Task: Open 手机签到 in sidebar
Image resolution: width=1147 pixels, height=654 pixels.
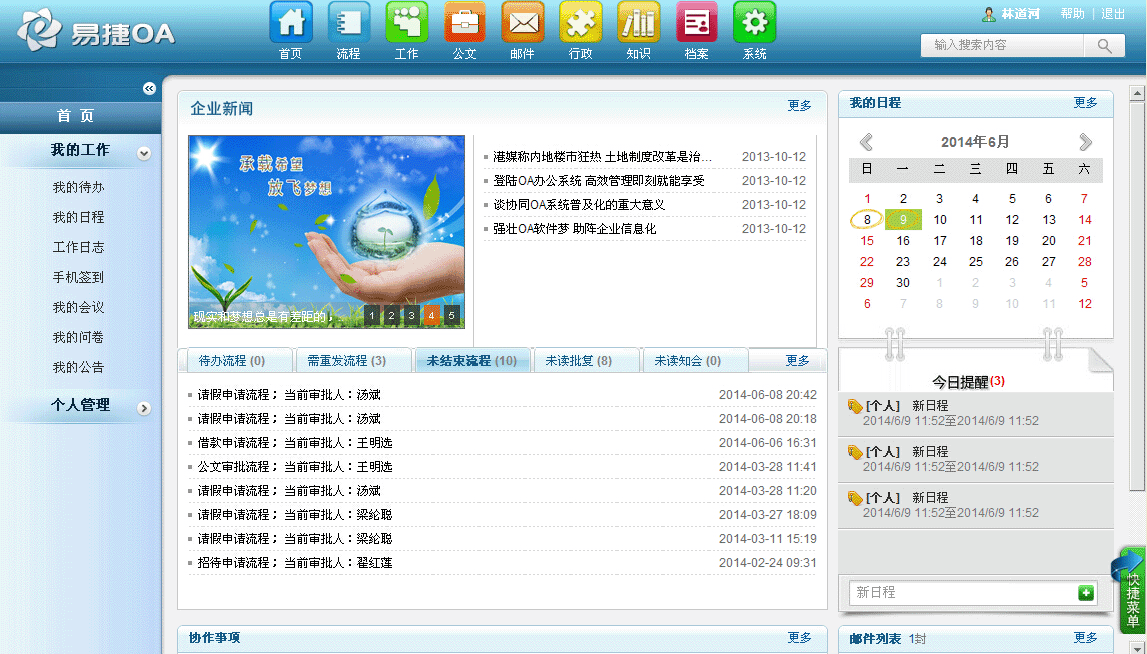Action: [x=78, y=277]
